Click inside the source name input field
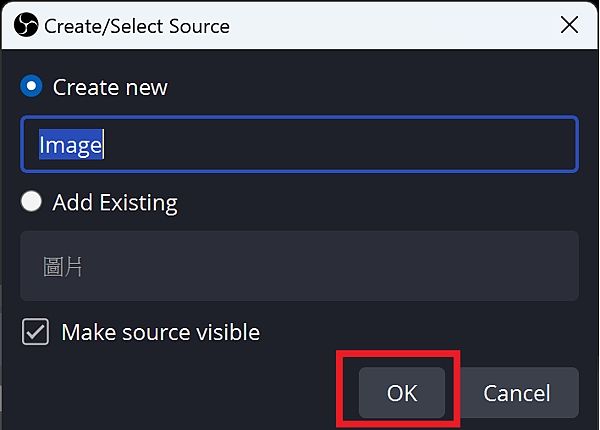This screenshot has height=430, width=600. [300, 145]
